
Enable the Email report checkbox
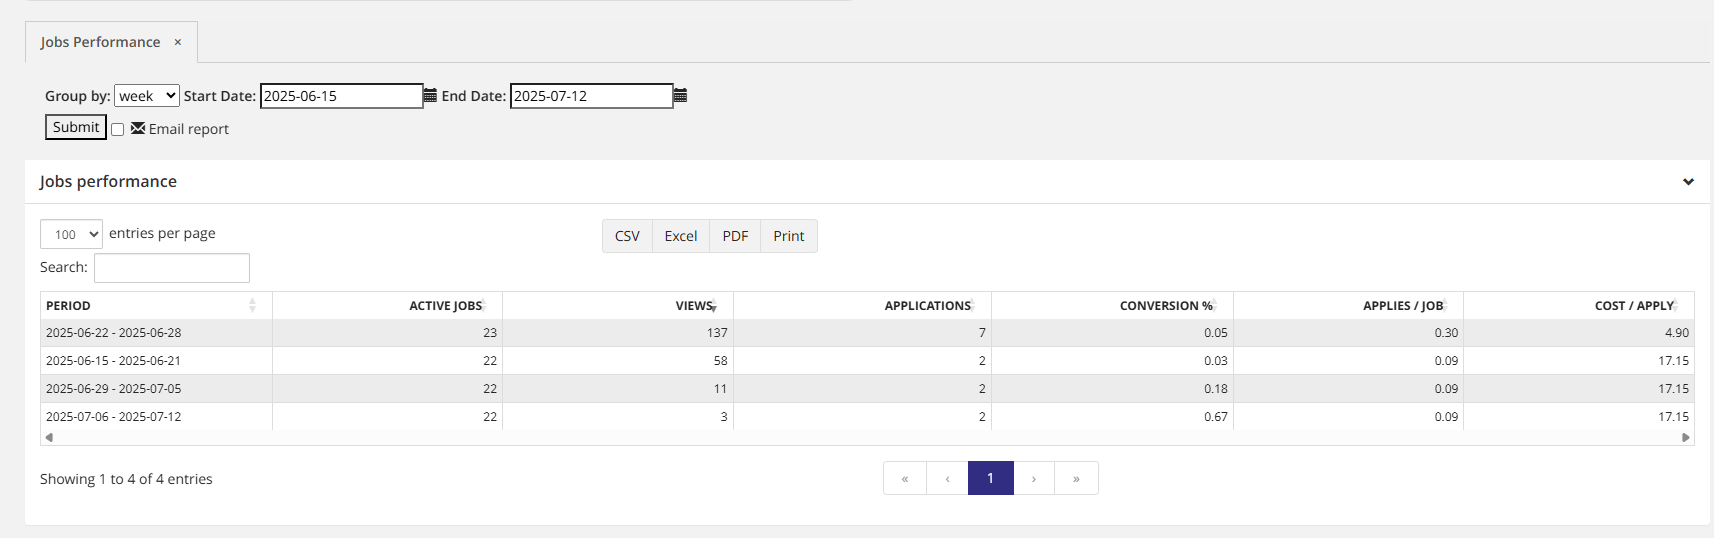click(x=118, y=130)
